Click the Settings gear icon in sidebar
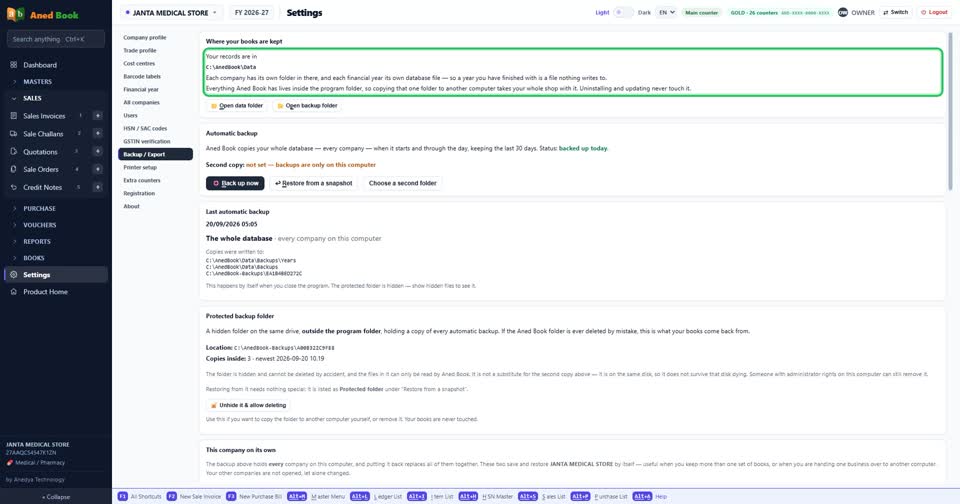The height and width of the screenshot is (504, 960). 13,275
